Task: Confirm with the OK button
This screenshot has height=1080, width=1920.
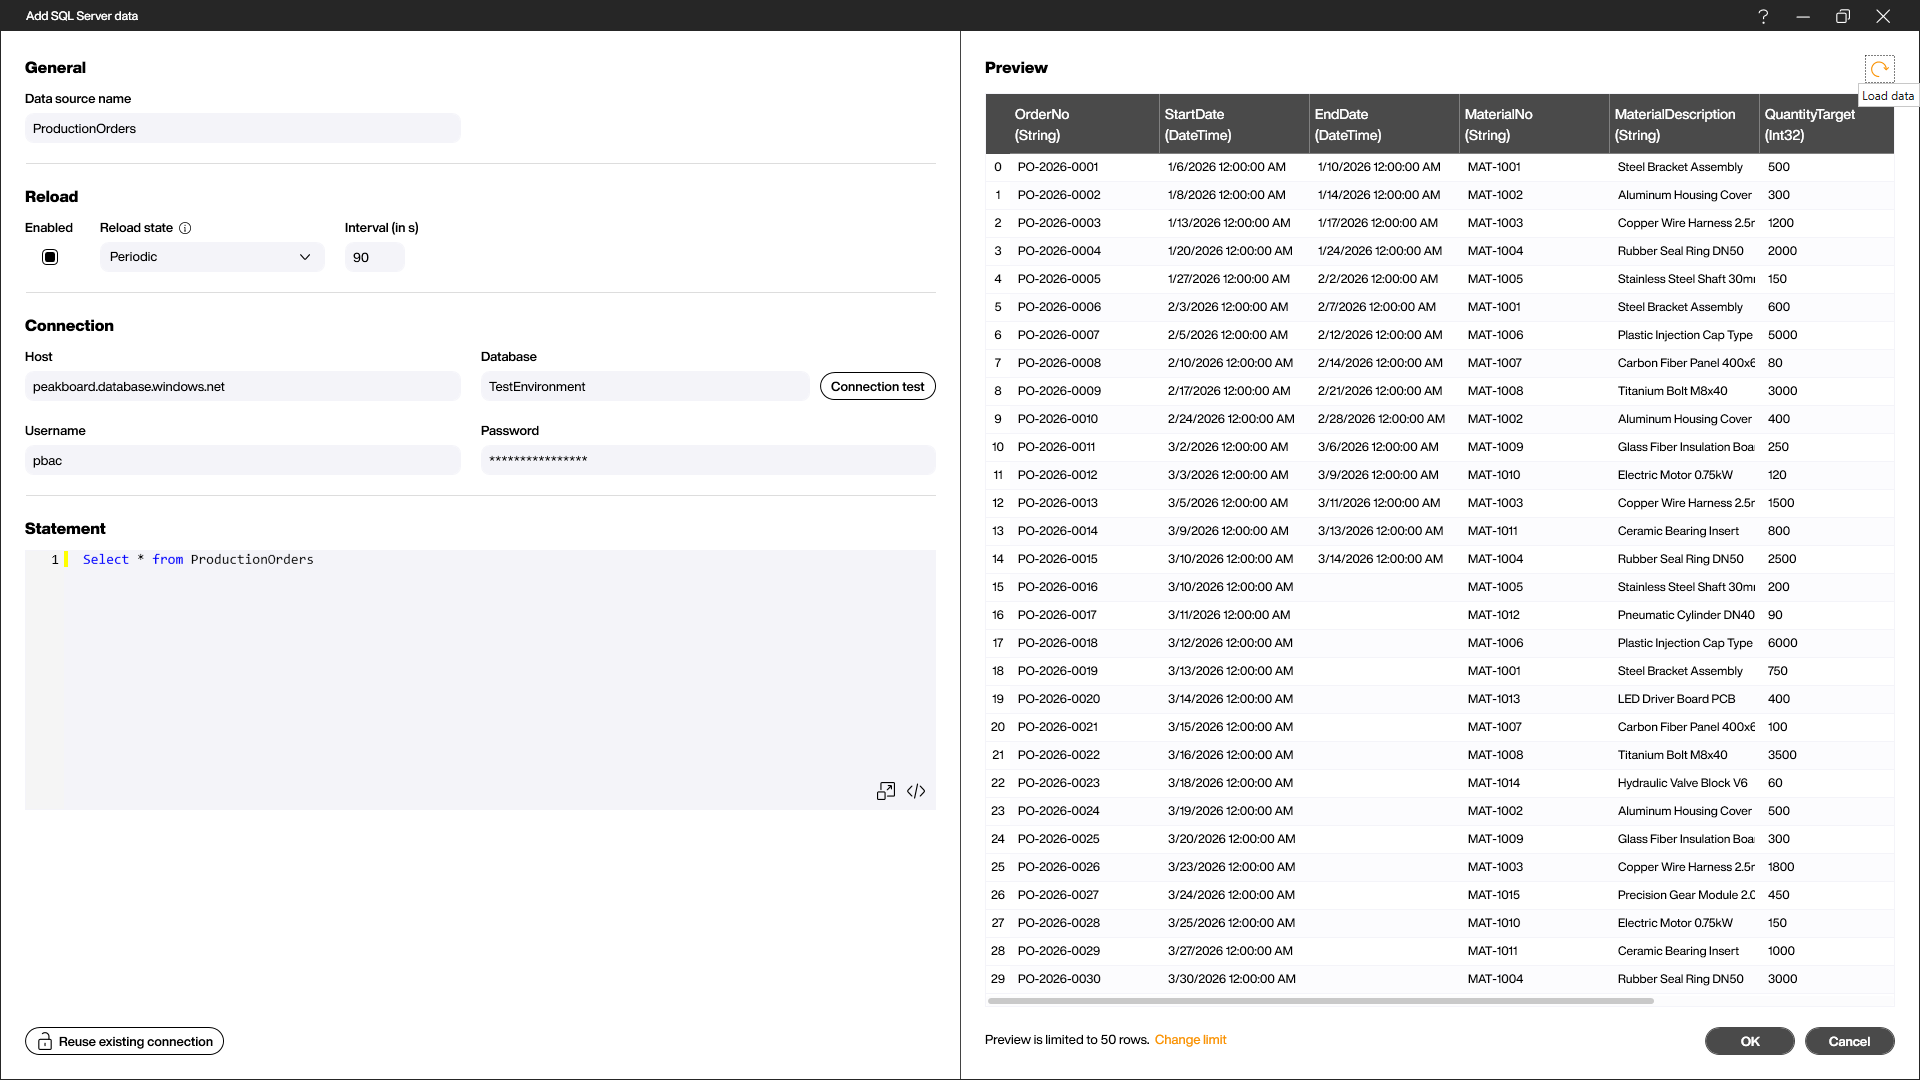Action: [1750, 1041]
